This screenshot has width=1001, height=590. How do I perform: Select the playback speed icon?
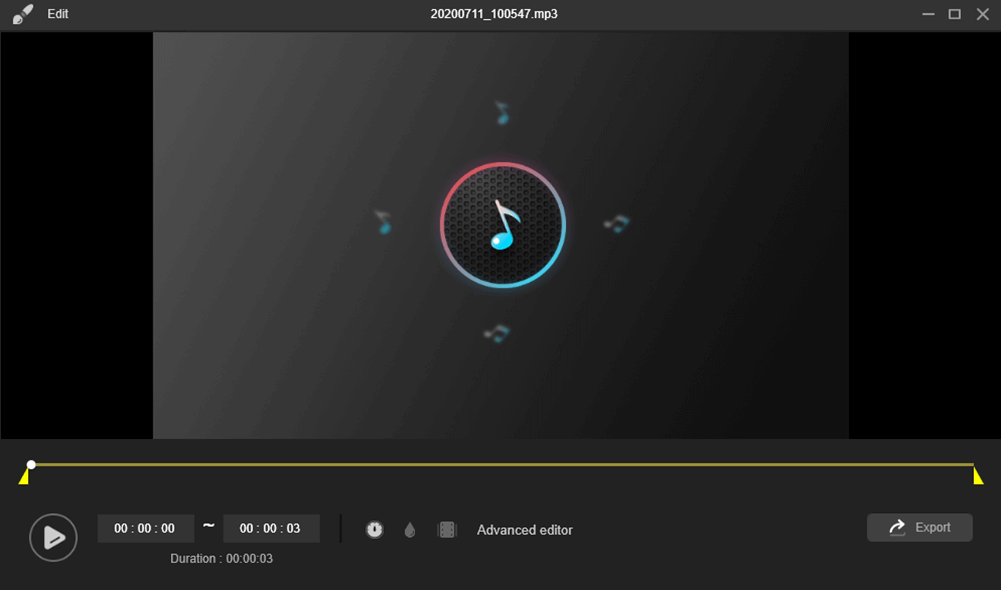pos(375,529)
